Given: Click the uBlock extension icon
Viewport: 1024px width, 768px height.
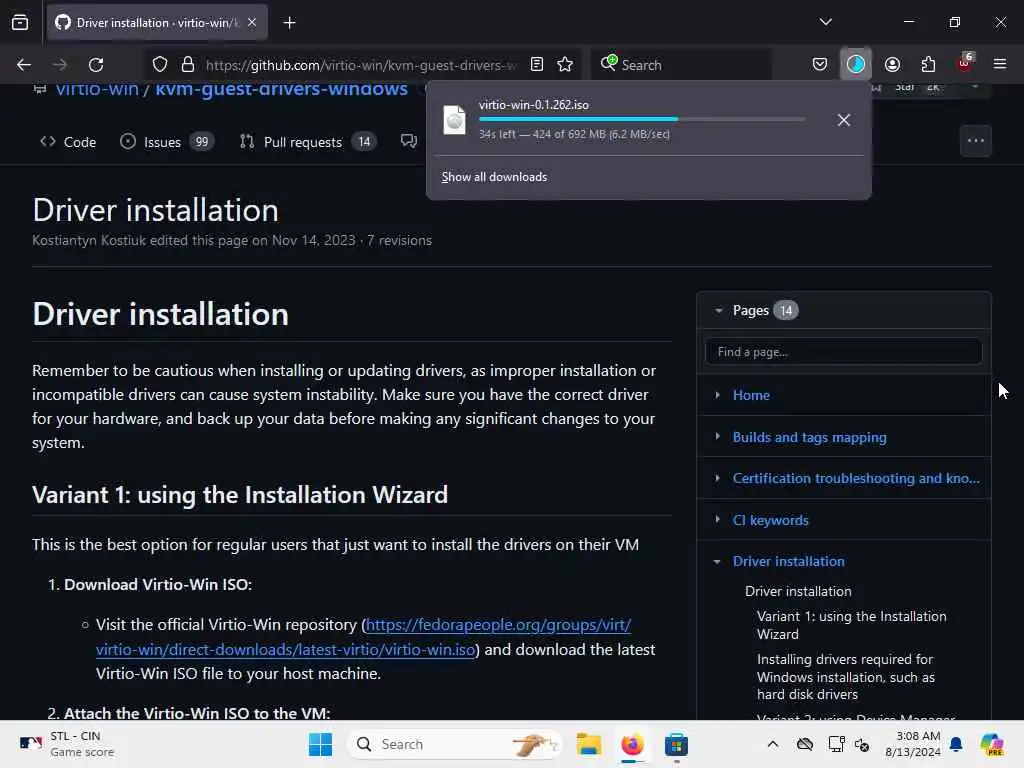Looking at the screenshot, I should 965,63.
